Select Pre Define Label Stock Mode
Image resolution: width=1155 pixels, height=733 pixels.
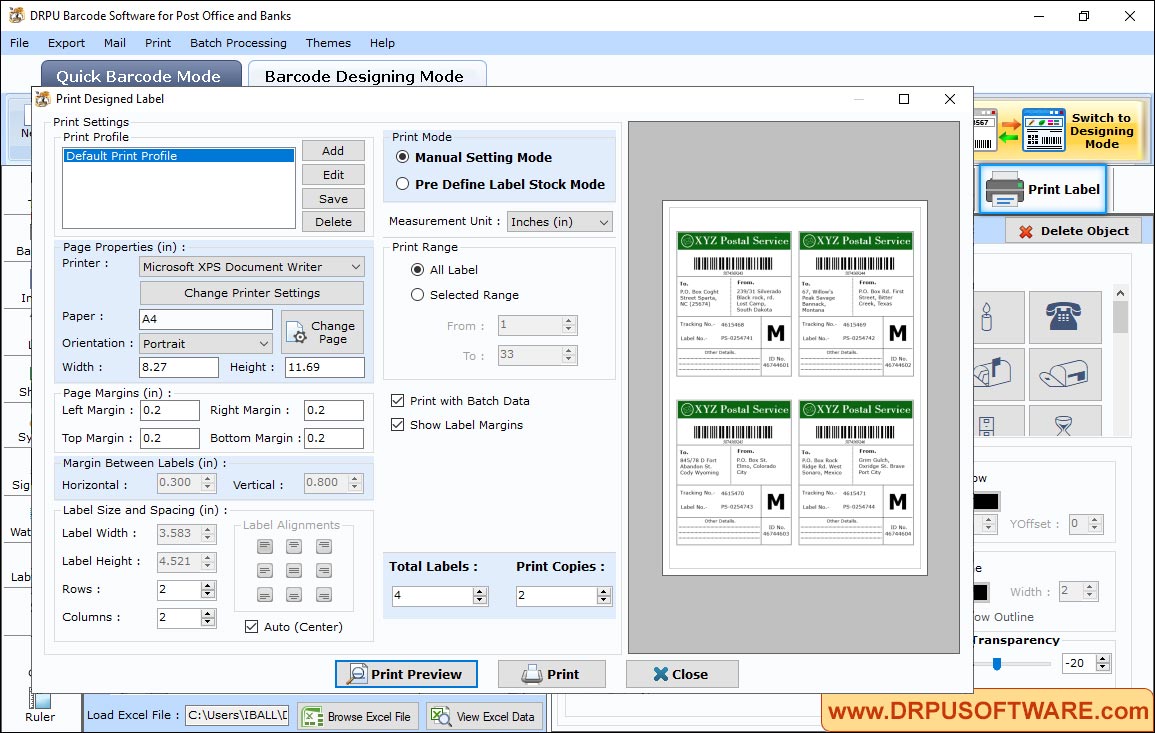click(402, 184)
